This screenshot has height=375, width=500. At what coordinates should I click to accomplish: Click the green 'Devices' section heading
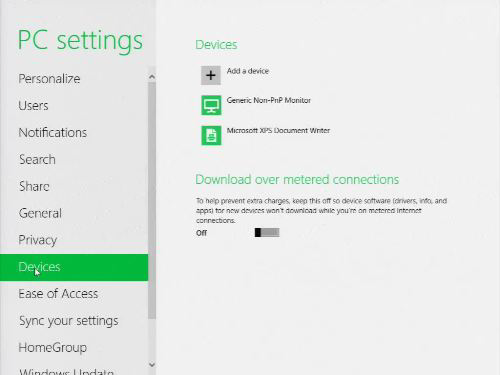pos(216,45)
